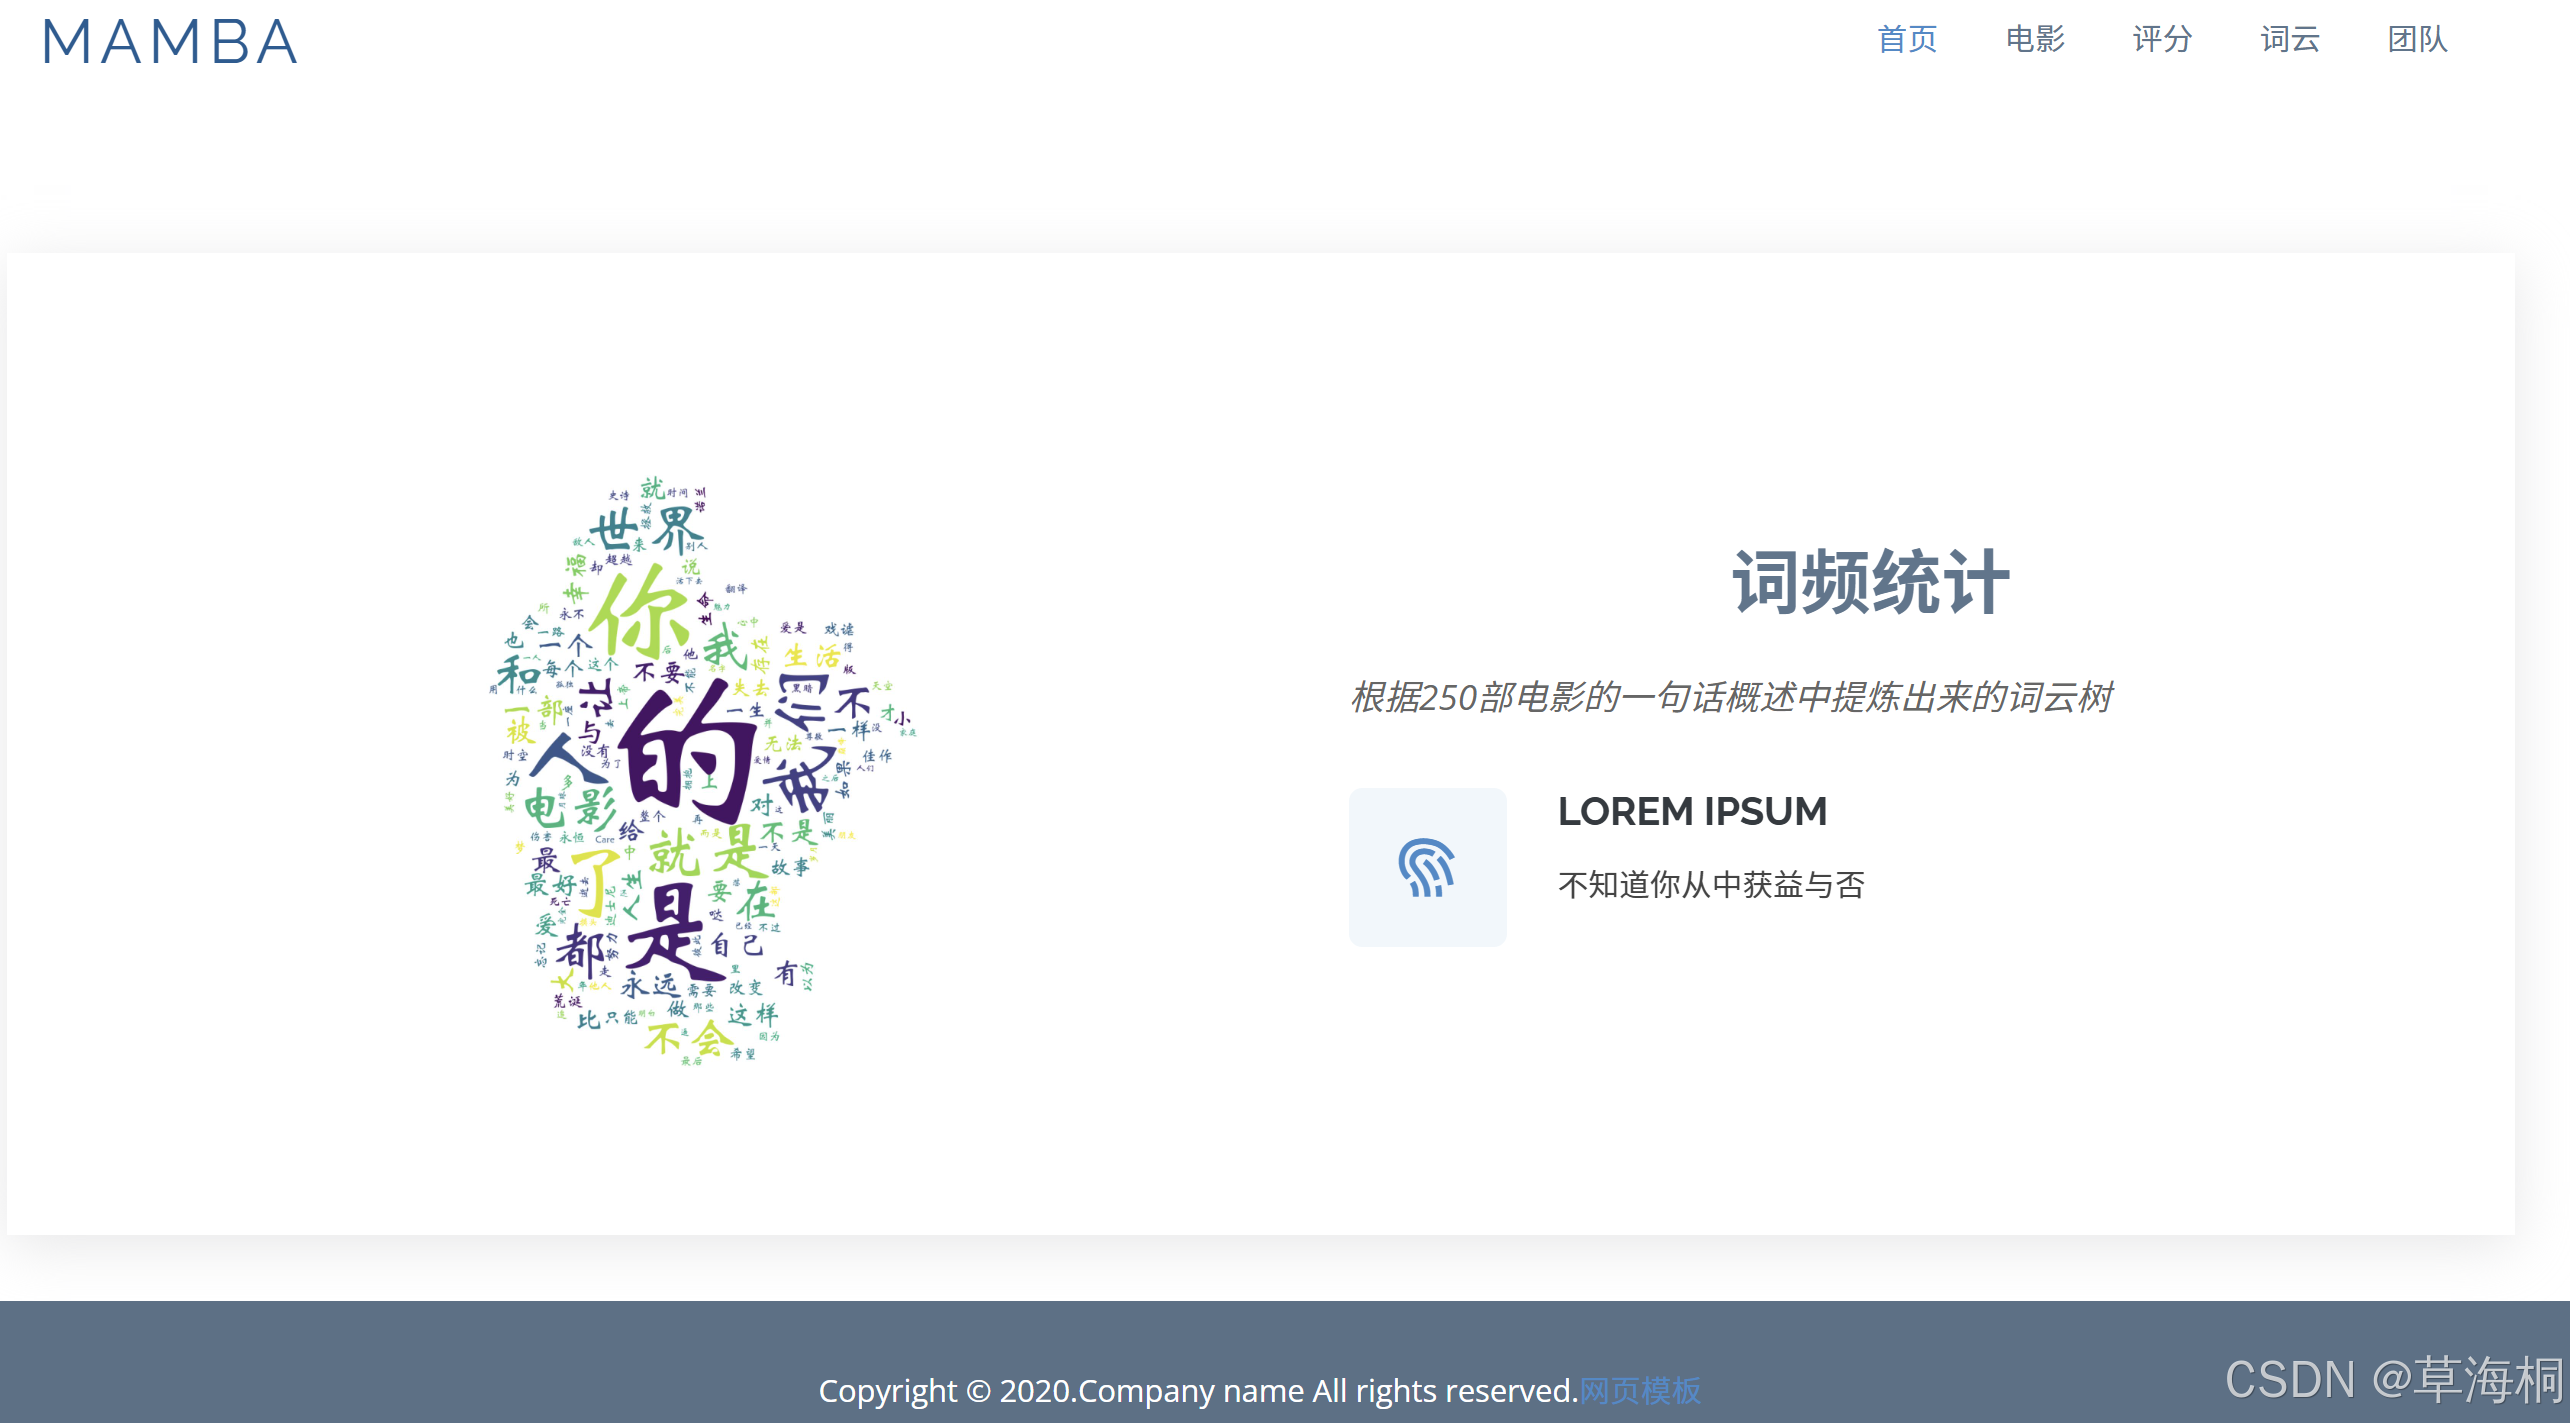
Task: Click the MAMBA logo
Action: (x=170, y=43)
